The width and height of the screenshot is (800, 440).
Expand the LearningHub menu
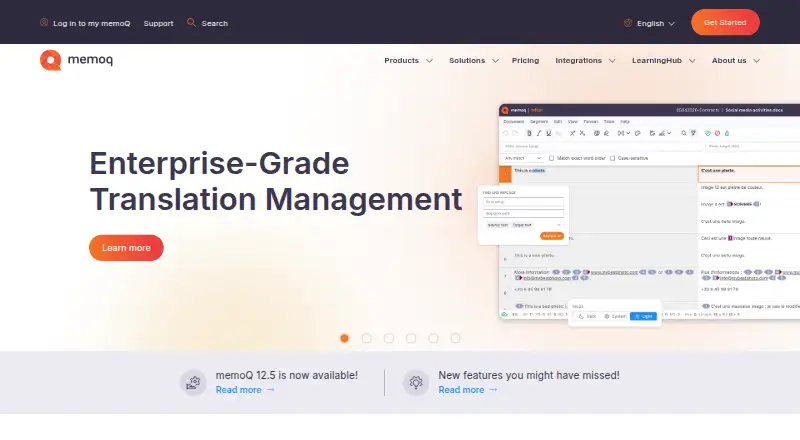point(663,60)
